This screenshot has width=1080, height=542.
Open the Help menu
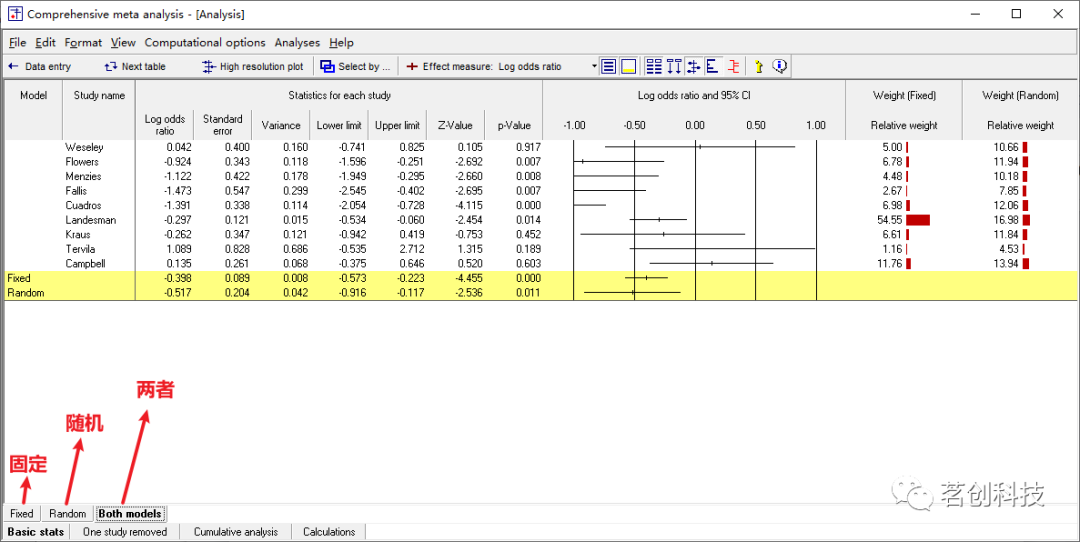[341, 43]
